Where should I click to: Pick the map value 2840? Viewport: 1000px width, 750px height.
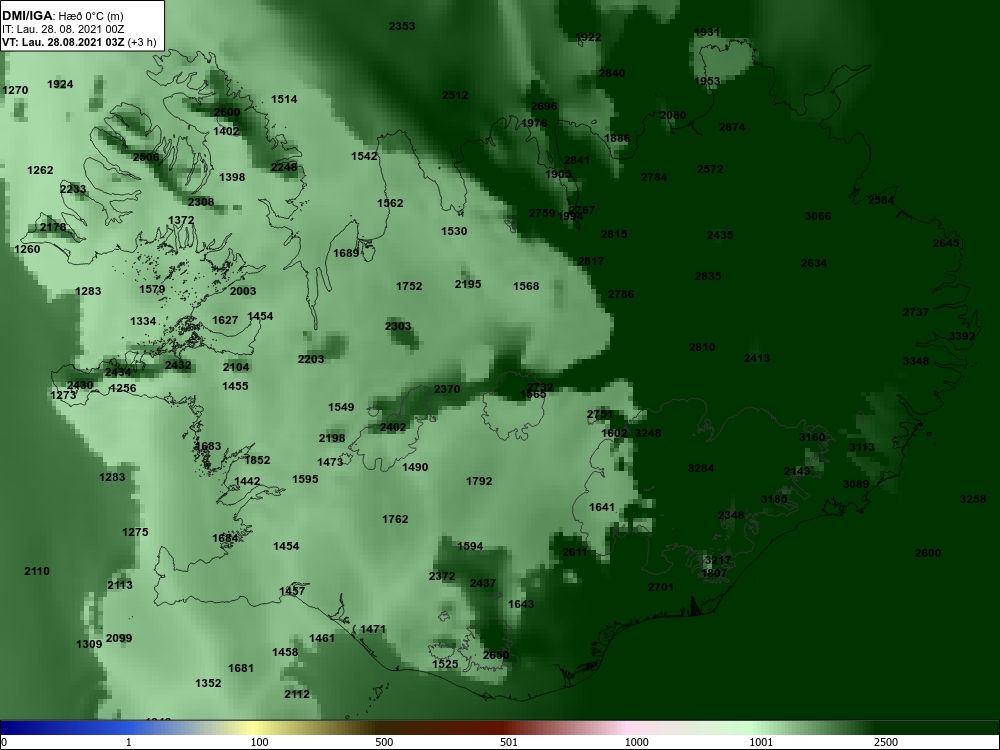click(612, 73)
